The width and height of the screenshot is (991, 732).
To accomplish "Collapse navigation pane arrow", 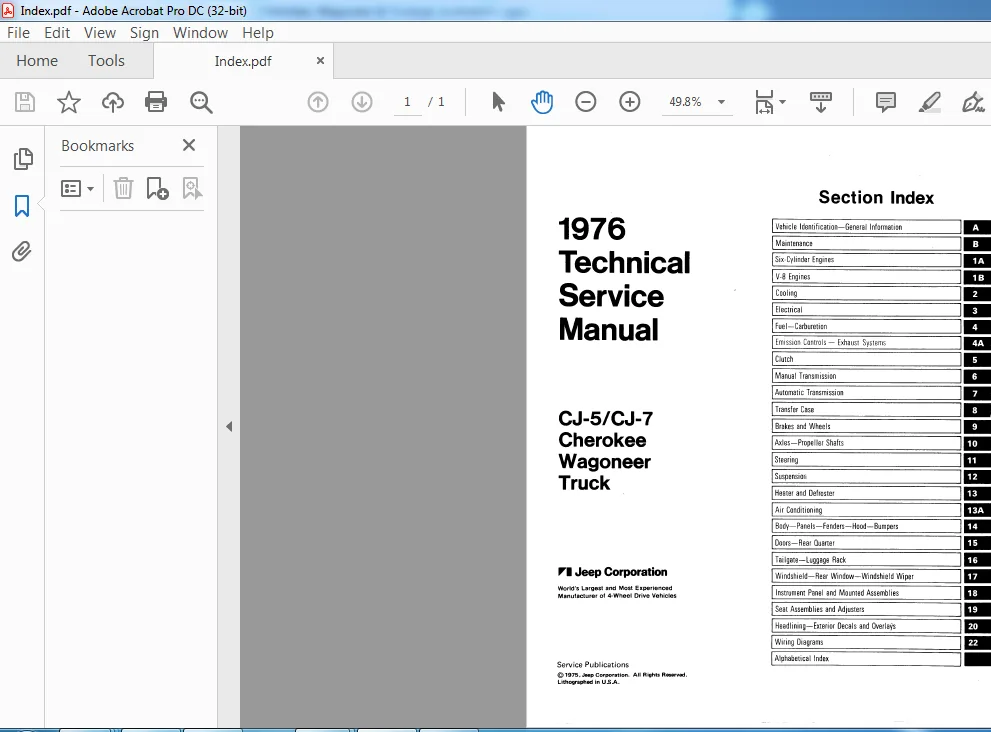I will coord(229,427).
